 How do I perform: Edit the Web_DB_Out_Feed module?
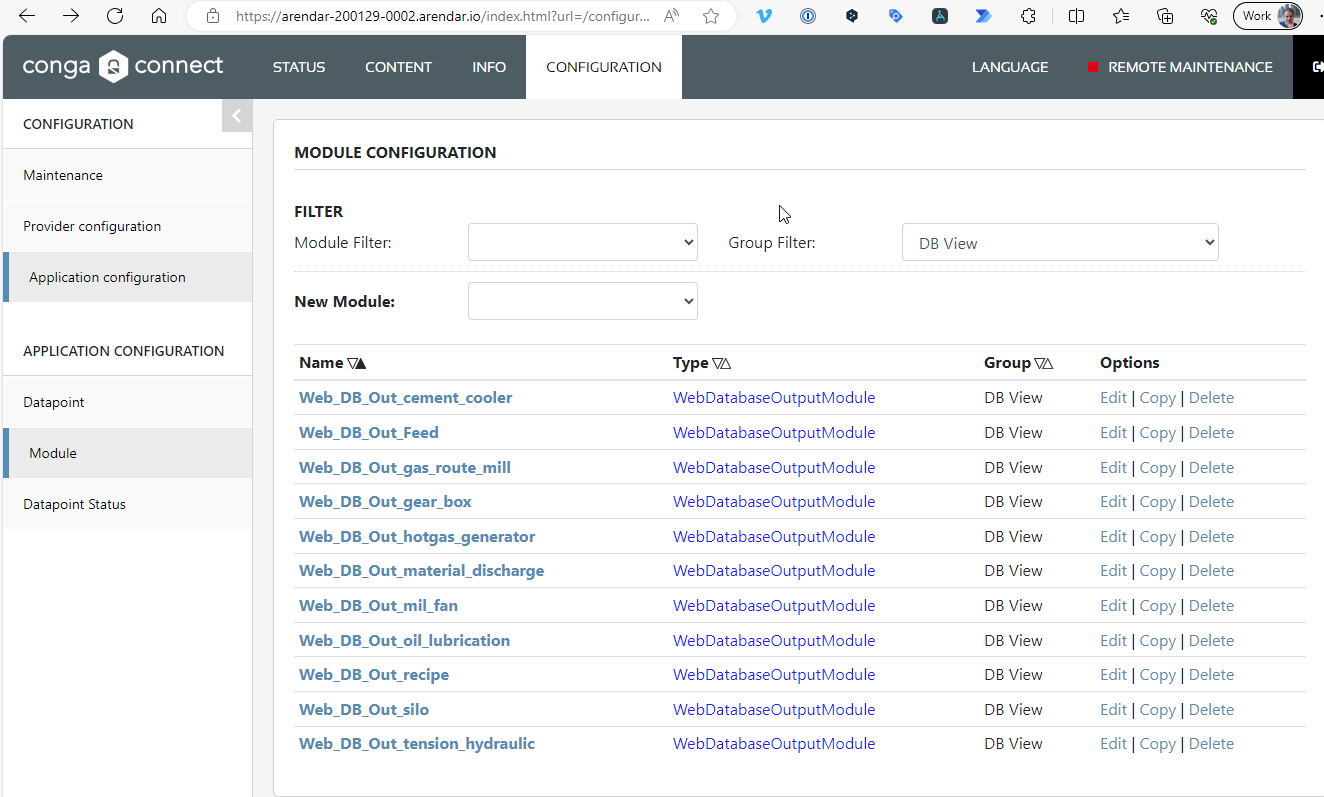click(1113, 433)
